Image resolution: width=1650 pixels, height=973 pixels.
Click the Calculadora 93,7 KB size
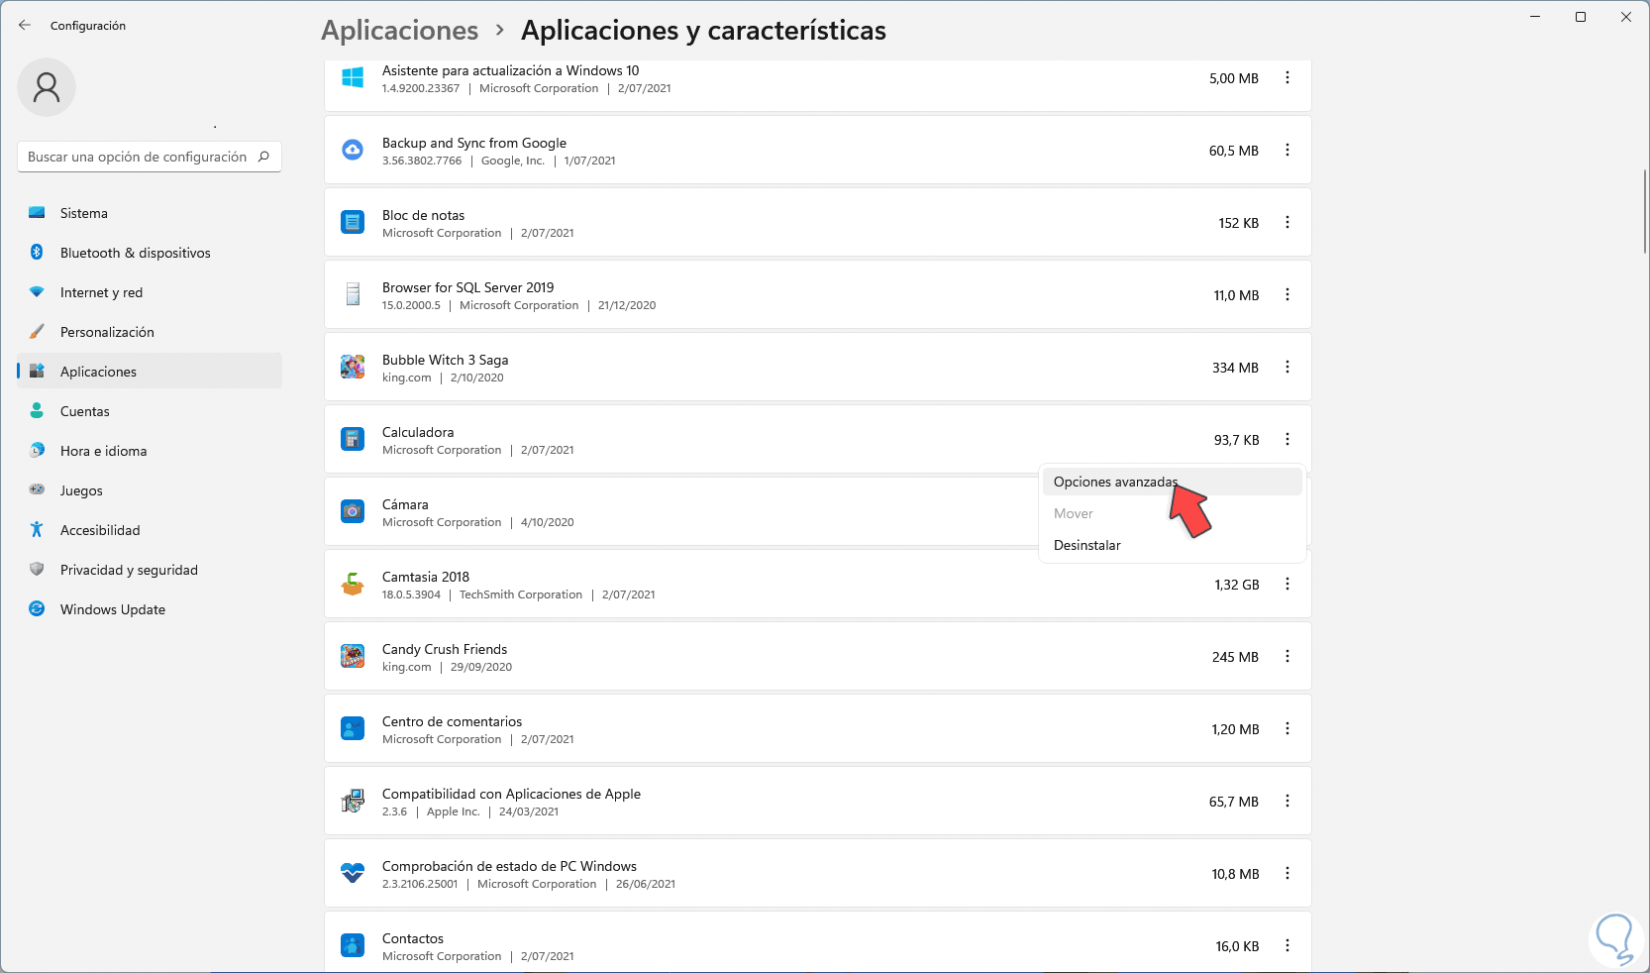pyautogui.click(x=1236, y=440)
